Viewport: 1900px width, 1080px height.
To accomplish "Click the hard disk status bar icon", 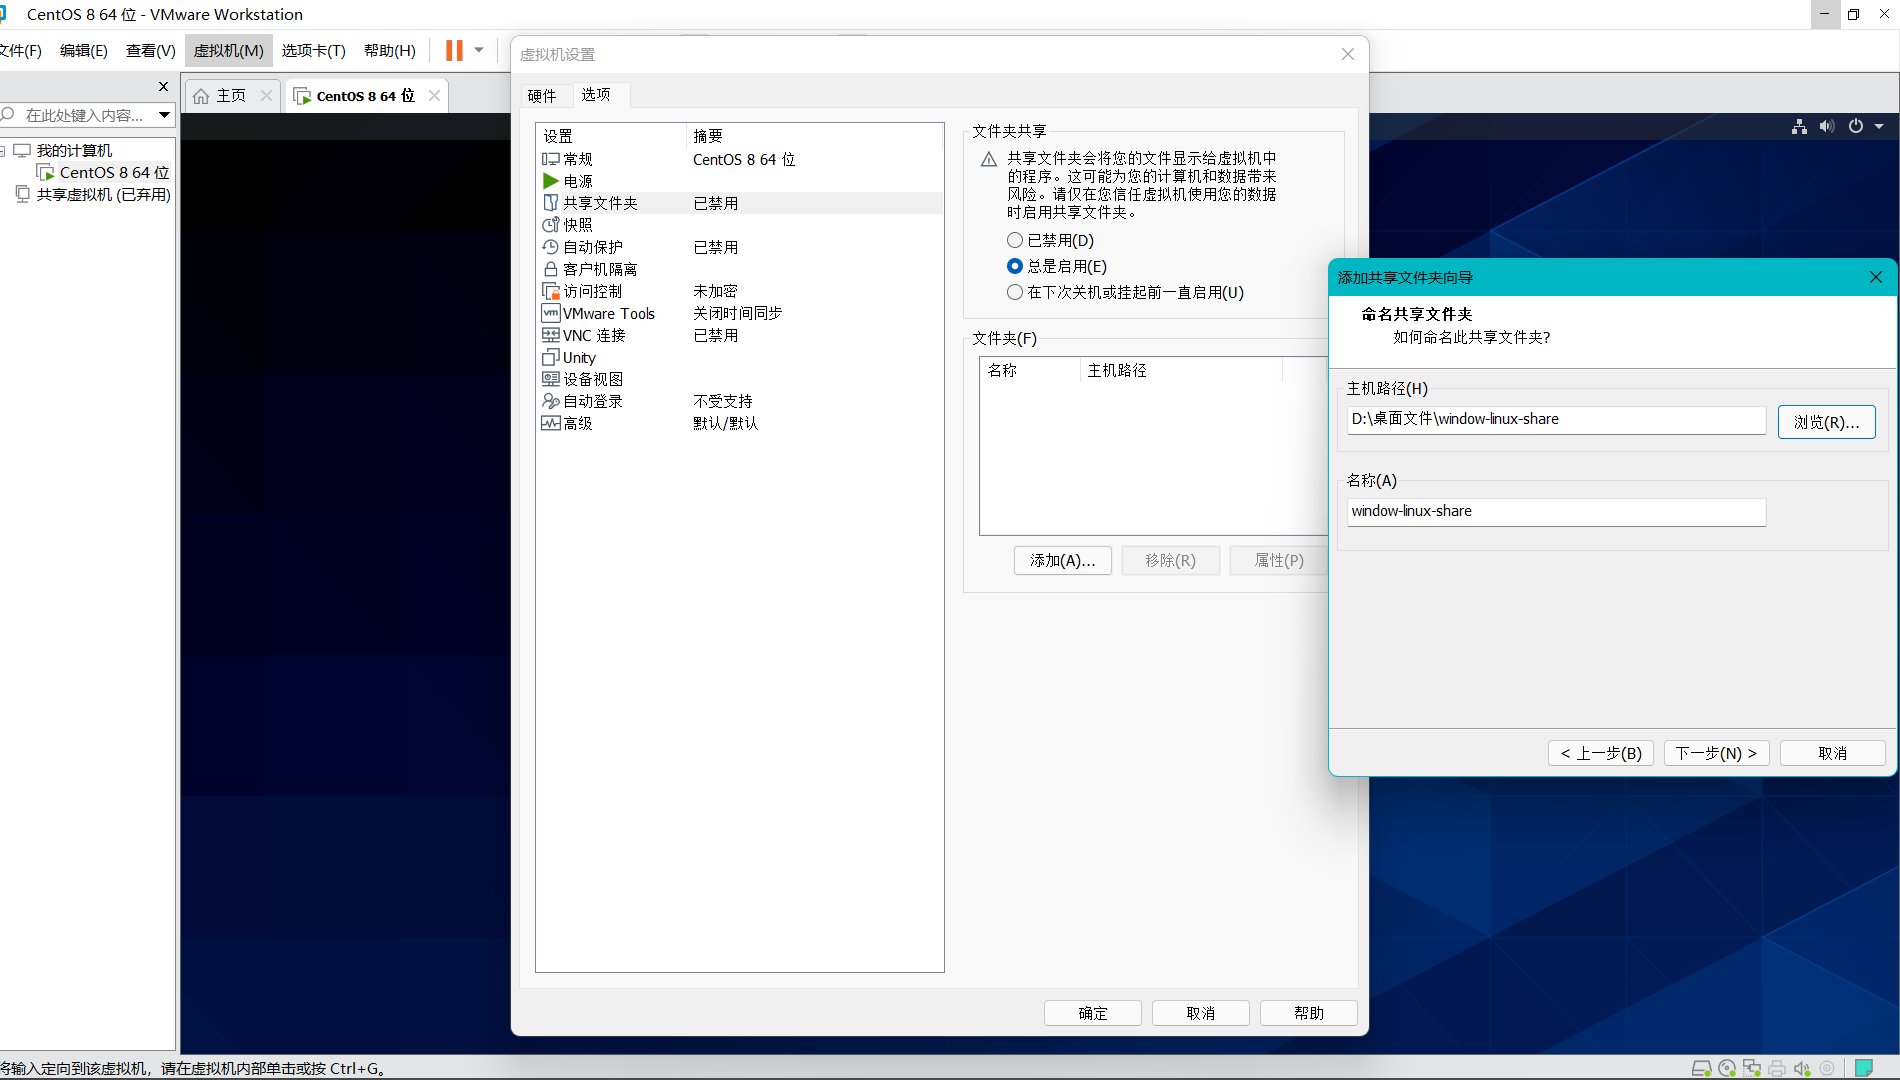I will pyautogui.click(x=1701, y=1068).
